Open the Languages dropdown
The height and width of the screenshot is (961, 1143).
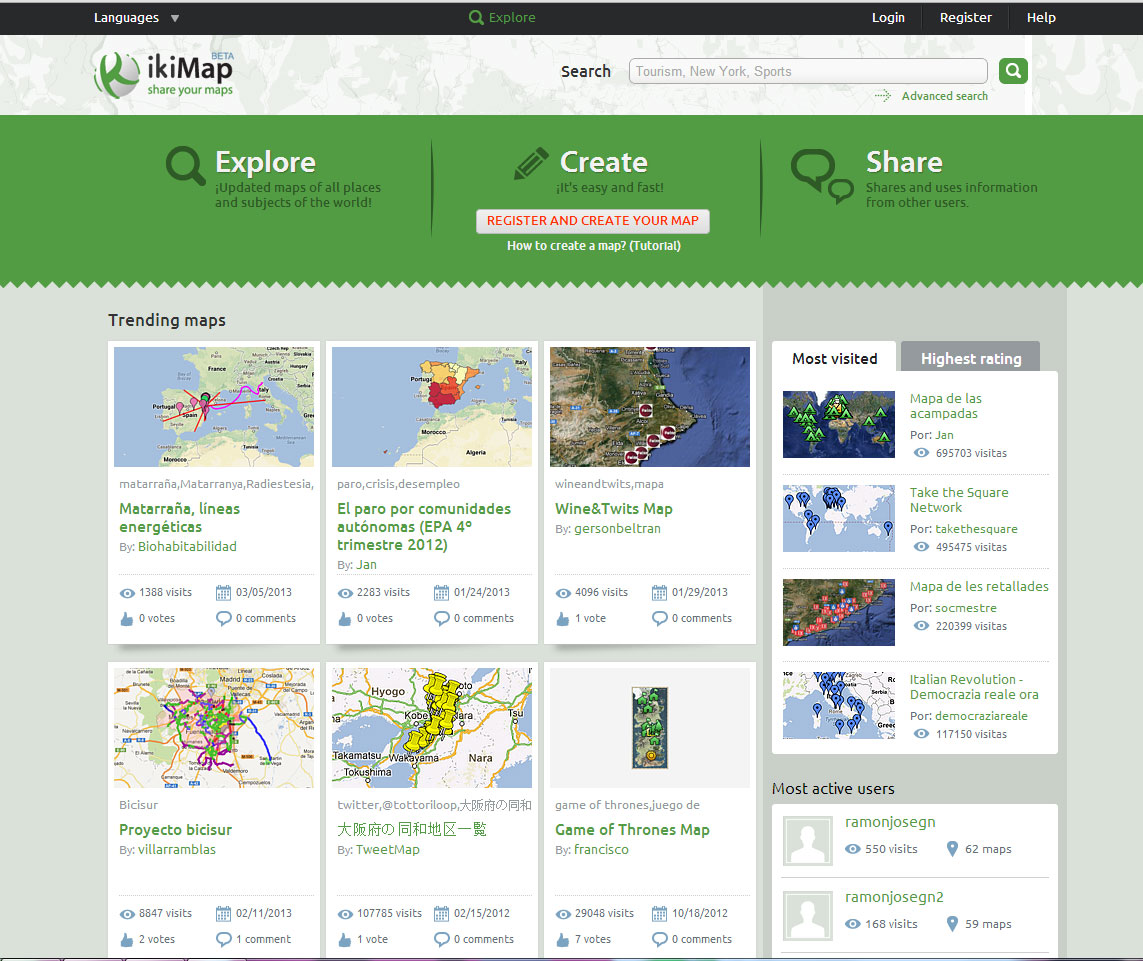click(x=136, y=18)
